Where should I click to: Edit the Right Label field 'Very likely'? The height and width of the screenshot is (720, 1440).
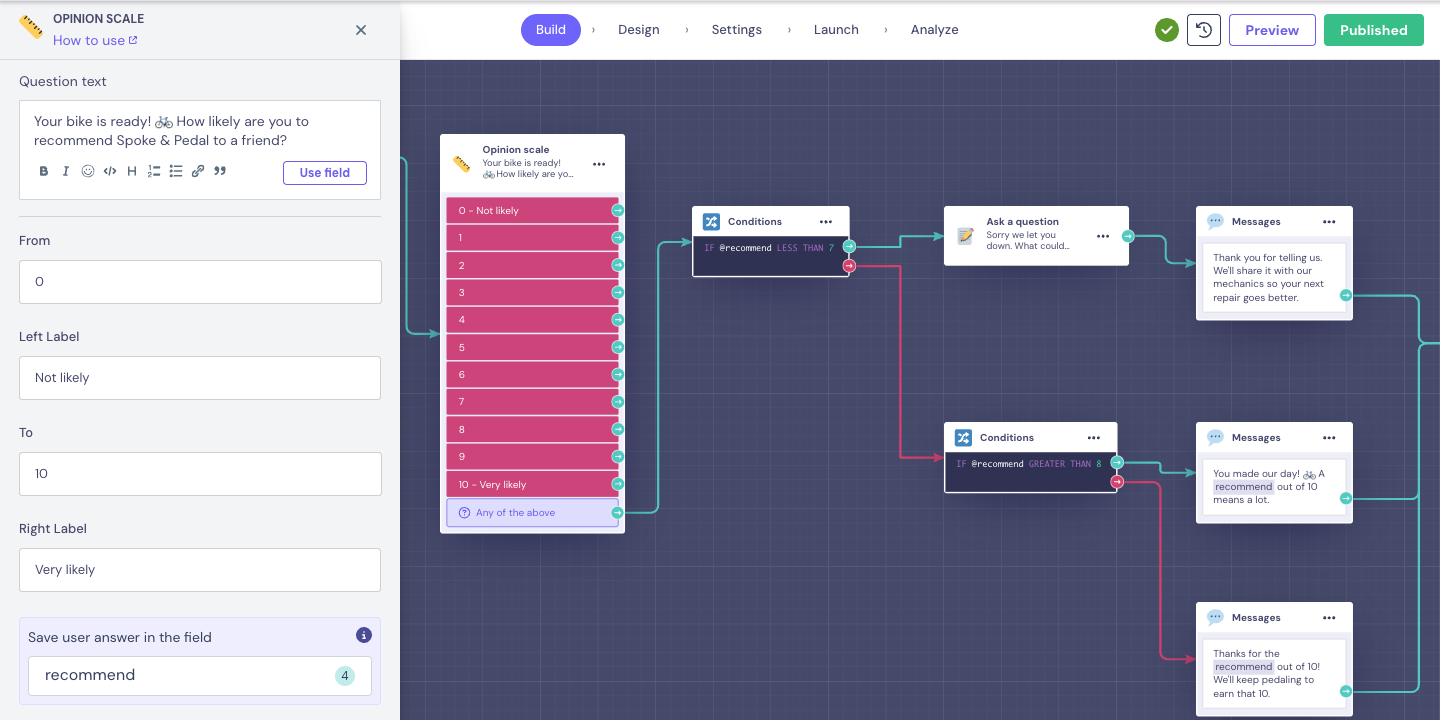coord(200,570)
